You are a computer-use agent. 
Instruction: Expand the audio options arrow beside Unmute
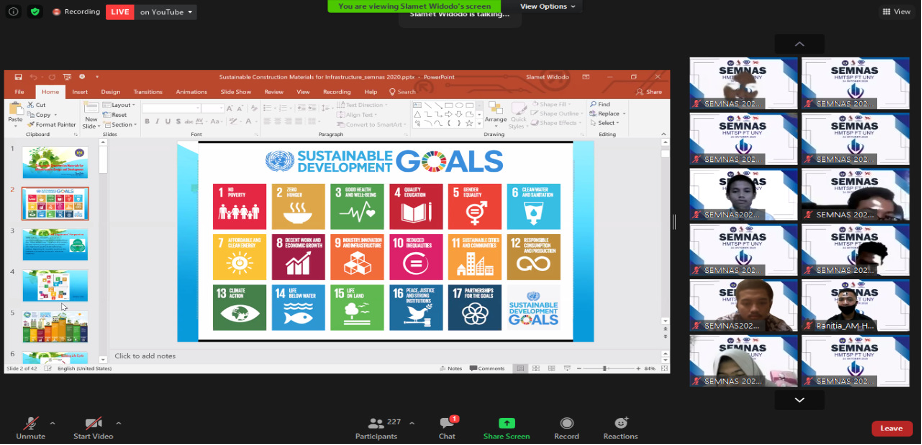[52, 423]
